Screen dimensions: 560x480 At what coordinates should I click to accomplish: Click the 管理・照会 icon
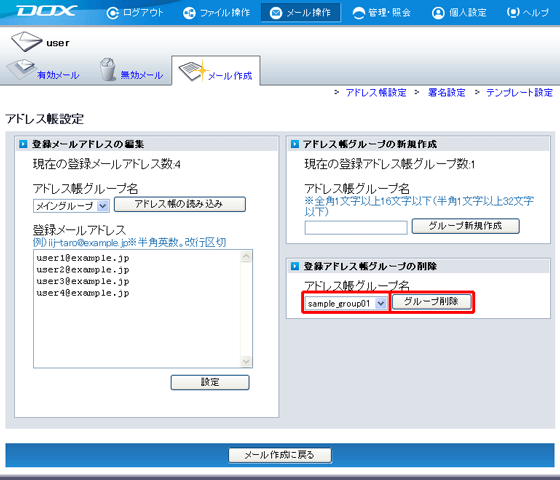(x=359, y=13)
